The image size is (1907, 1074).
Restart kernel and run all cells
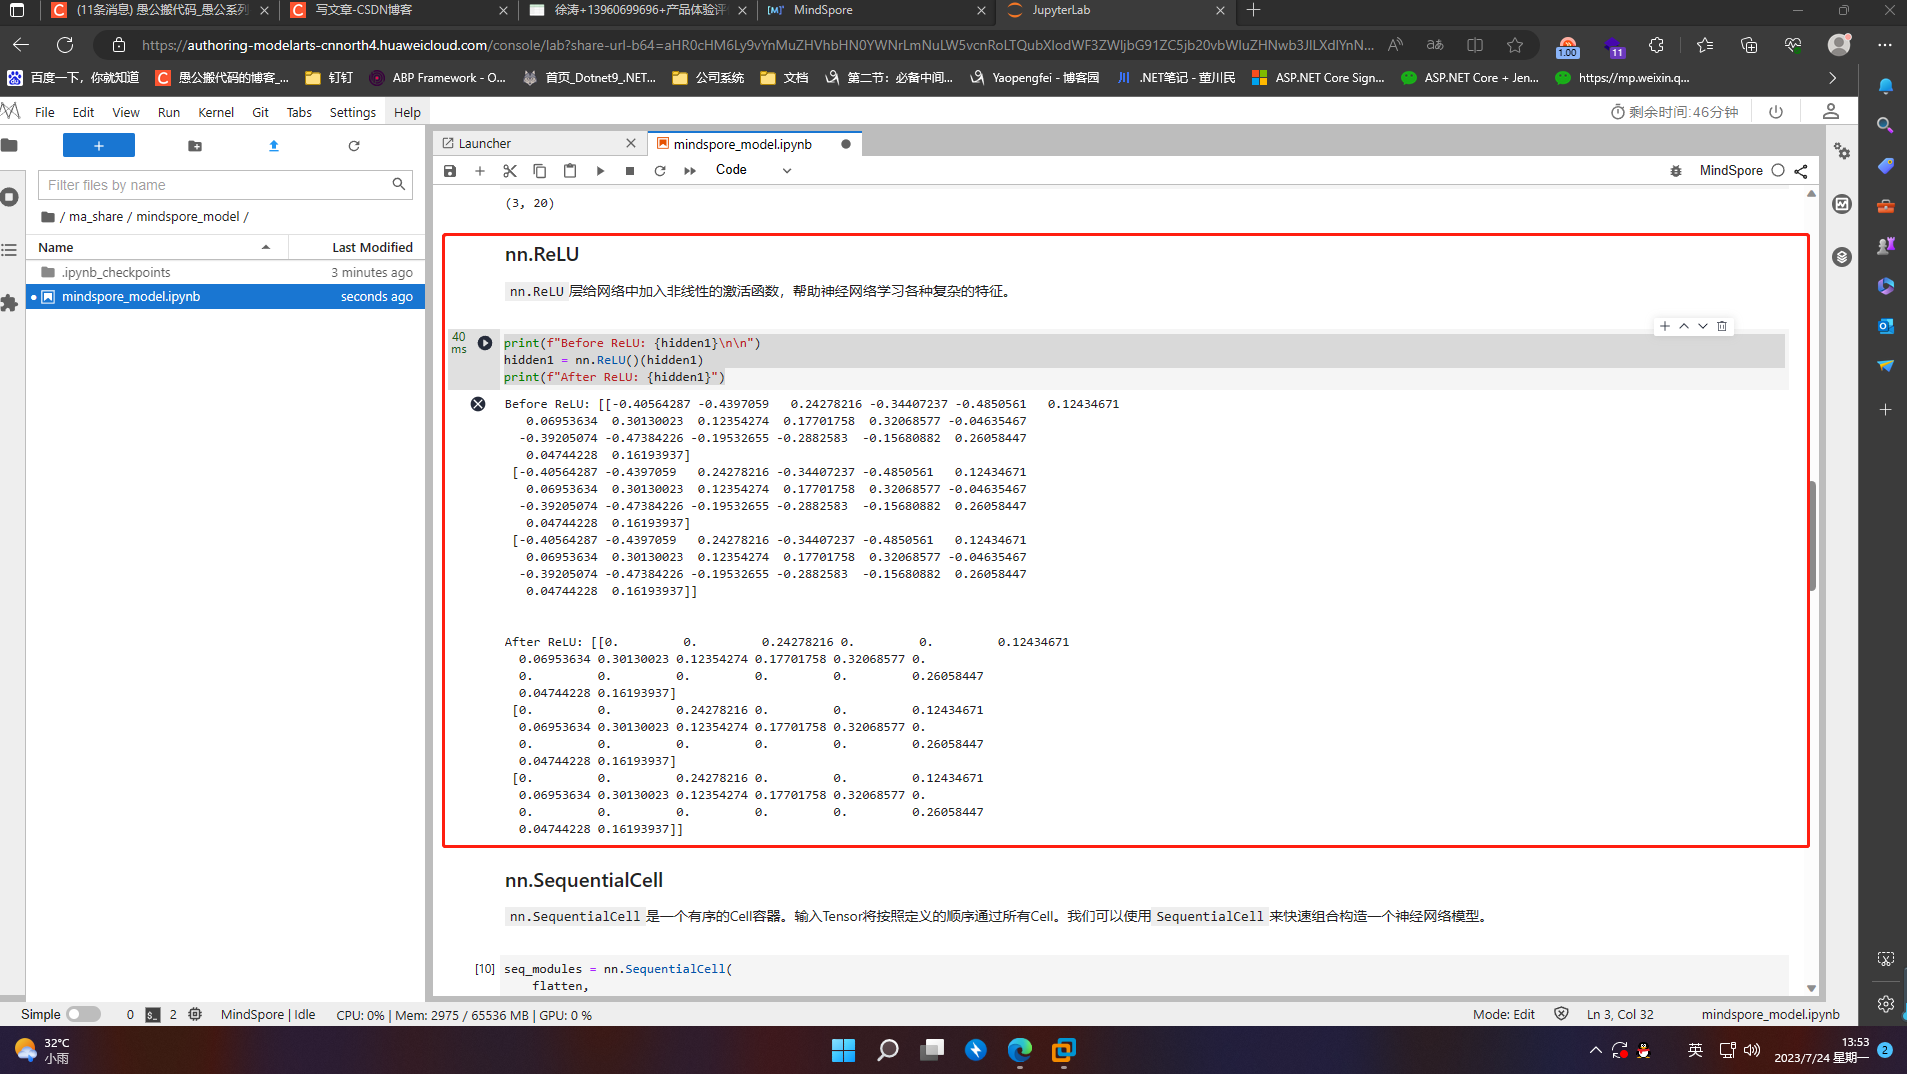pos(690,171)
